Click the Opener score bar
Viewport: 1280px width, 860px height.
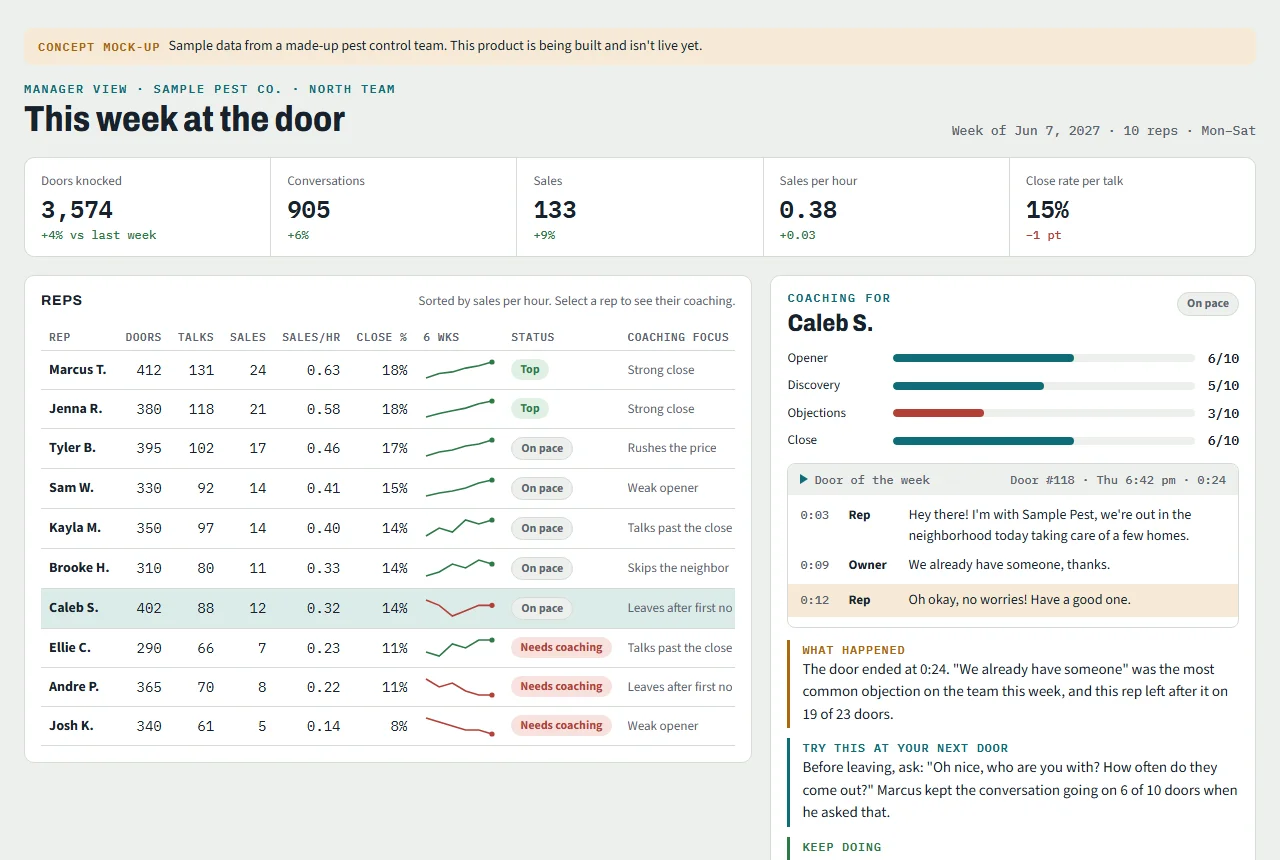coord(1043,358)
